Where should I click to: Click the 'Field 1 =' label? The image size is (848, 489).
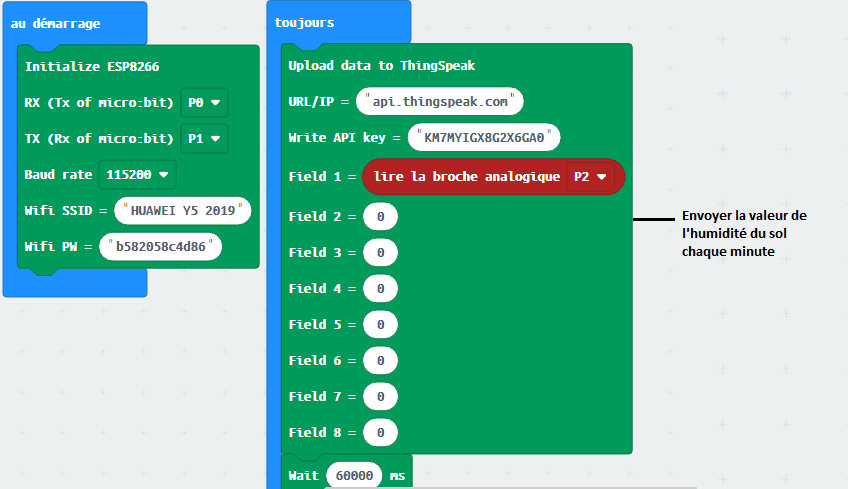(x=322, y=177)
